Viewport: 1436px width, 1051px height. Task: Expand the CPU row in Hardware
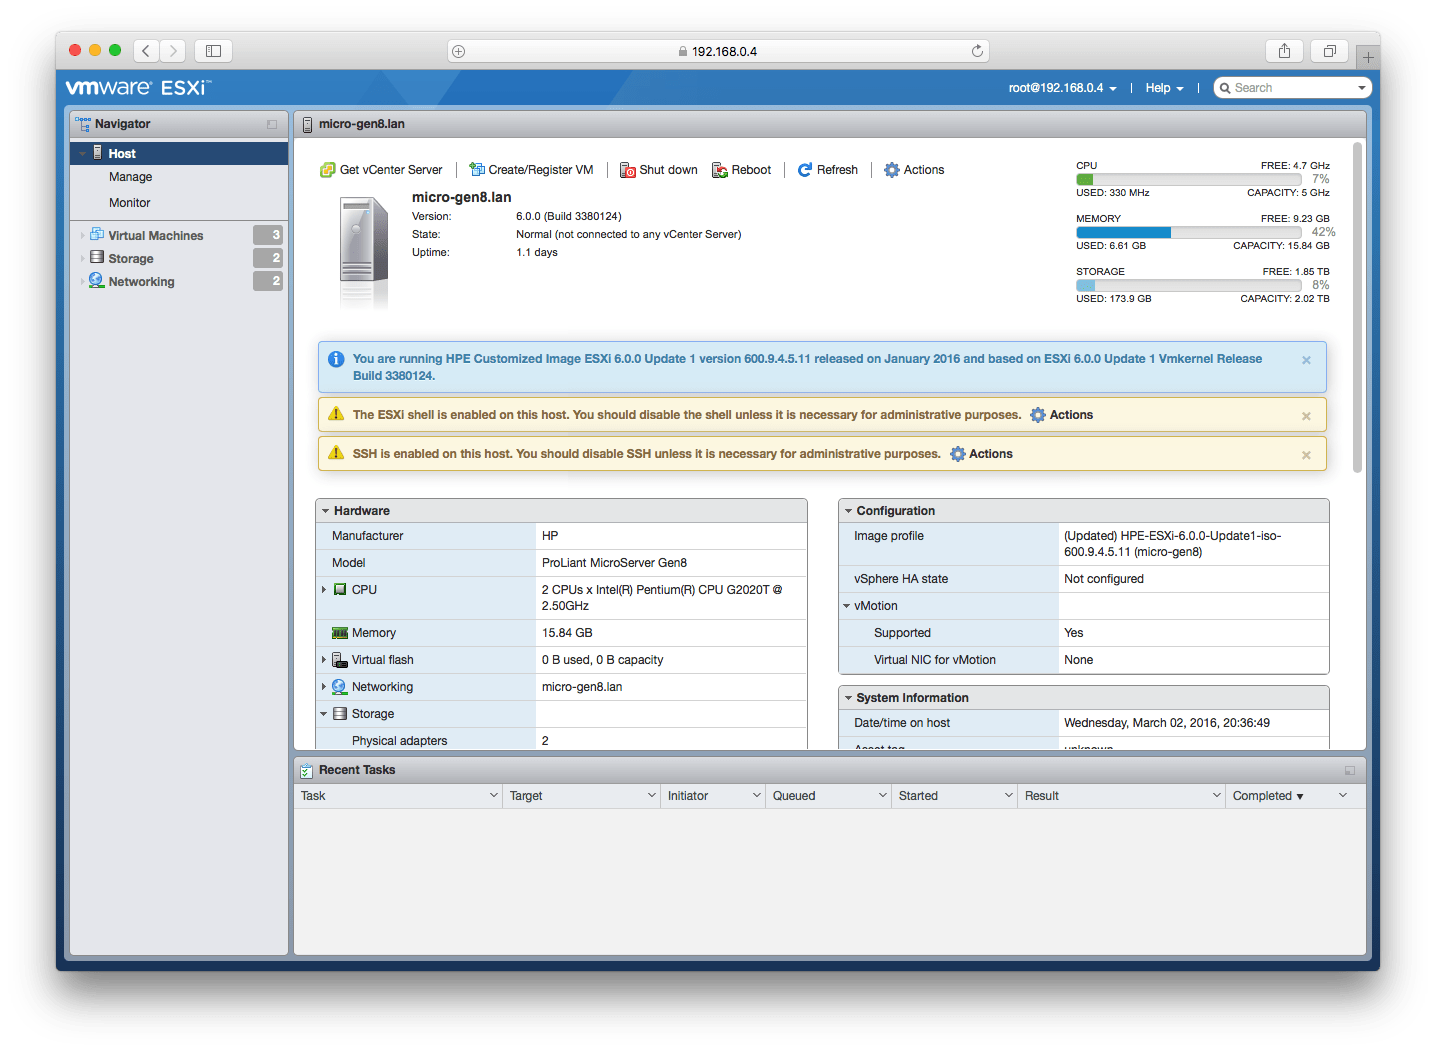click(x=324, y=590)
